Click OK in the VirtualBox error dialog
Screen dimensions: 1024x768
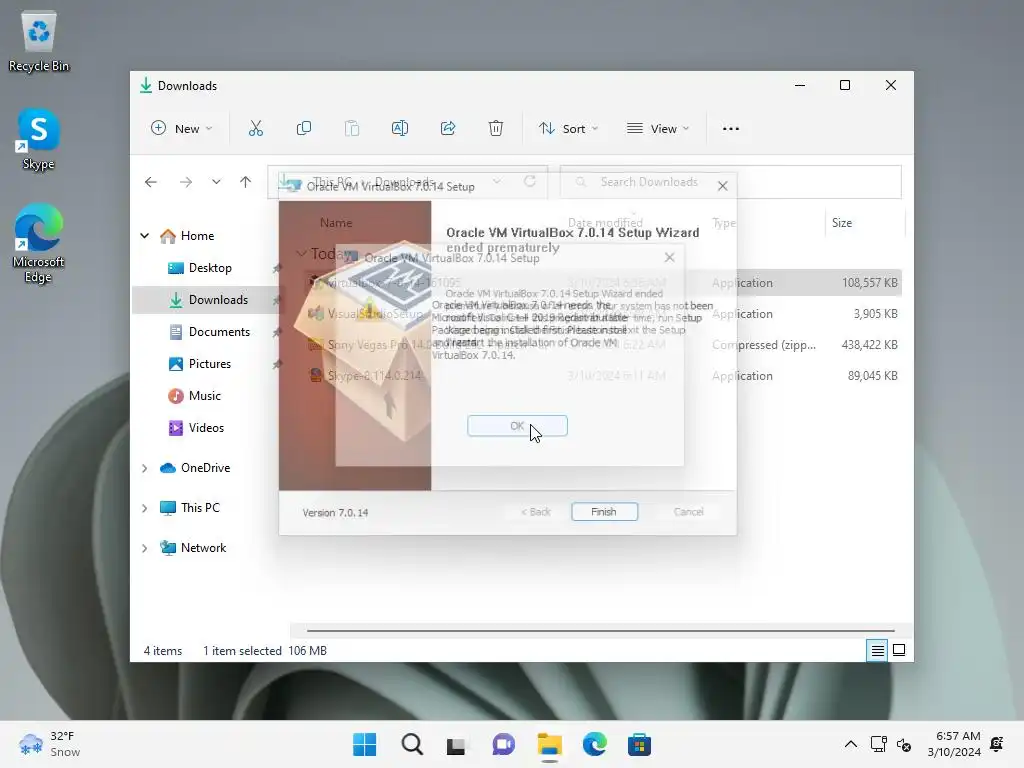tap(517, 426)
